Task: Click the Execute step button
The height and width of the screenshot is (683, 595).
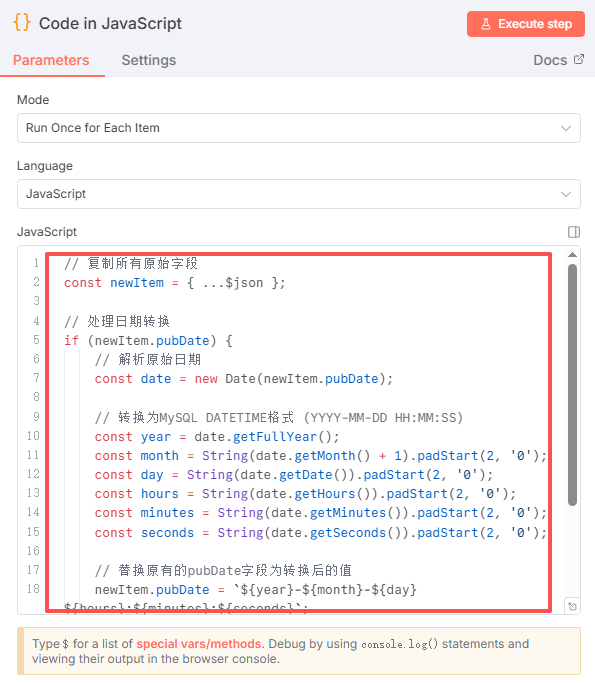Action: 526,24
